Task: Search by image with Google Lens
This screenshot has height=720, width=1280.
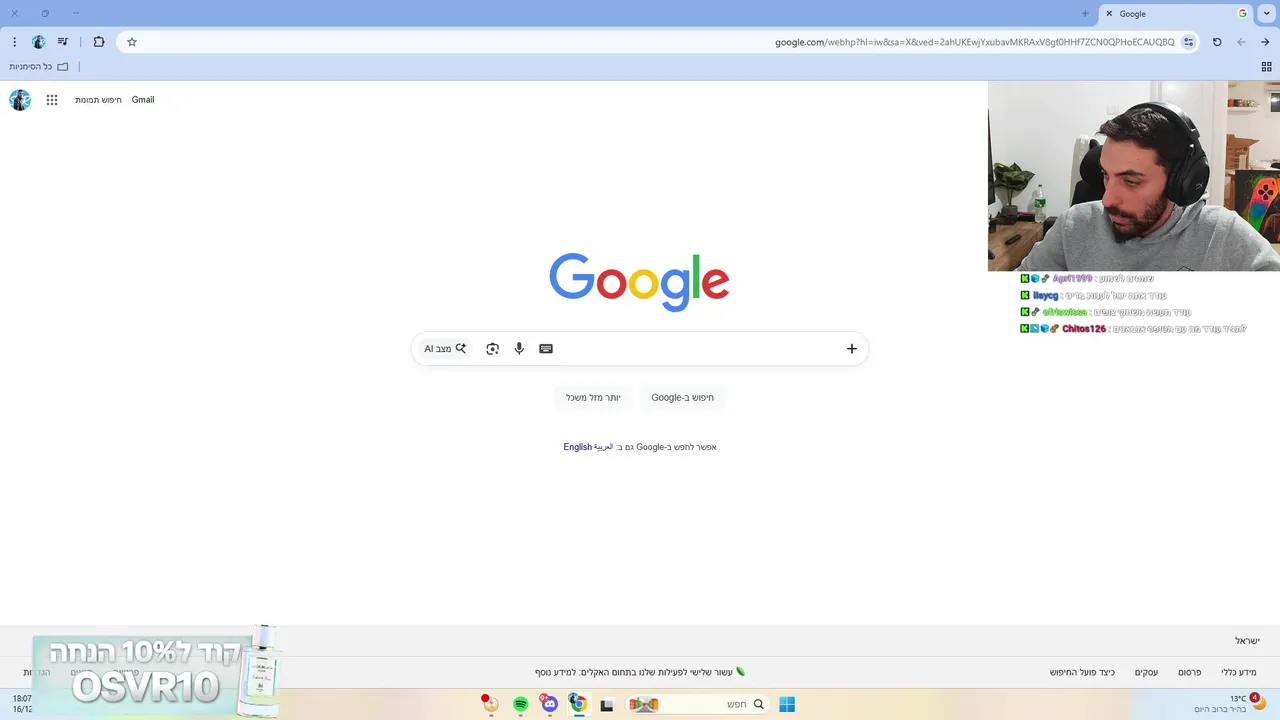Action: [x=492, y=349]
